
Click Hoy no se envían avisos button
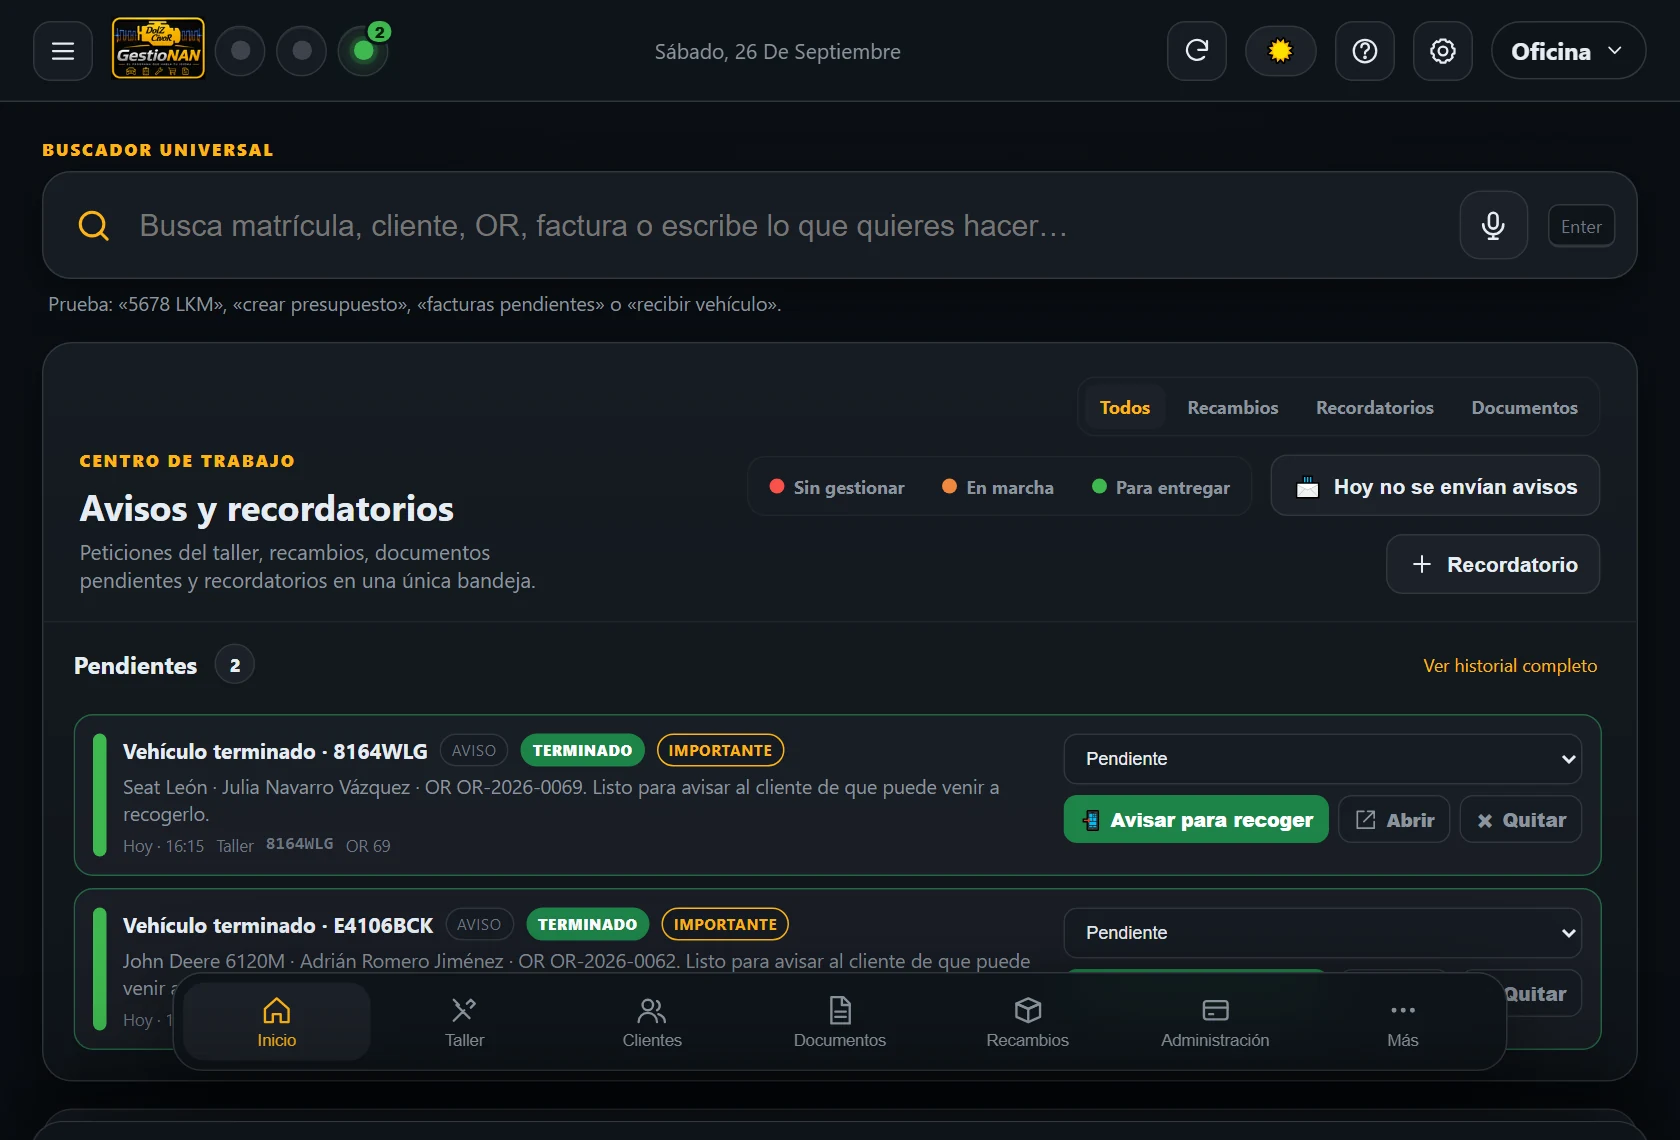click(1435, 486)
